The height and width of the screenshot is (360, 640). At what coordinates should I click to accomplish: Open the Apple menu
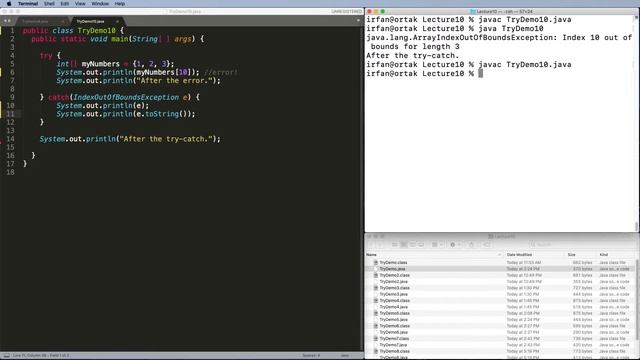(x=9, y=4)
